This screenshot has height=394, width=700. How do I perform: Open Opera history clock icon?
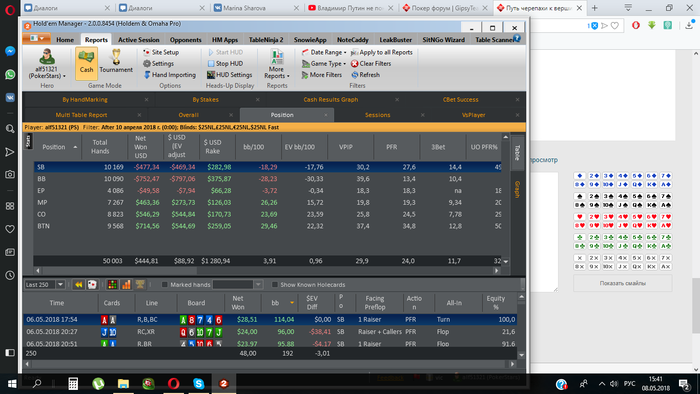point(10,275)
